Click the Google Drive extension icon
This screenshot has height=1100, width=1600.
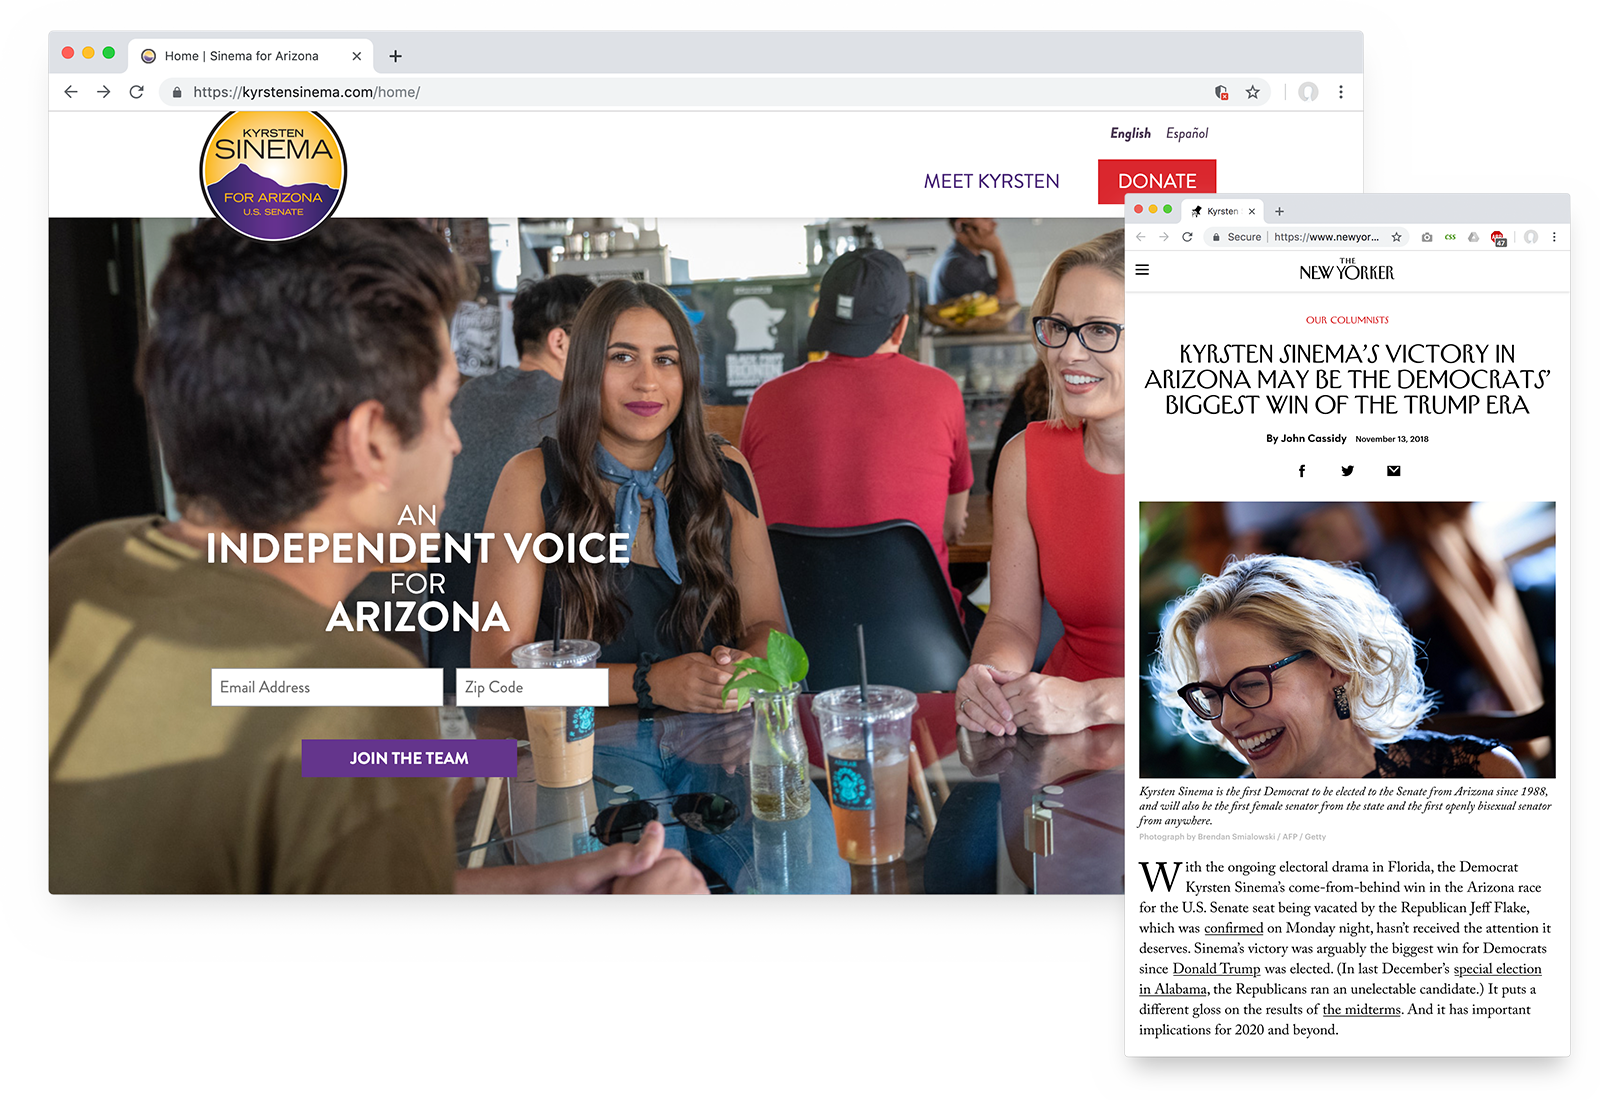click(x=1473, y=237)
